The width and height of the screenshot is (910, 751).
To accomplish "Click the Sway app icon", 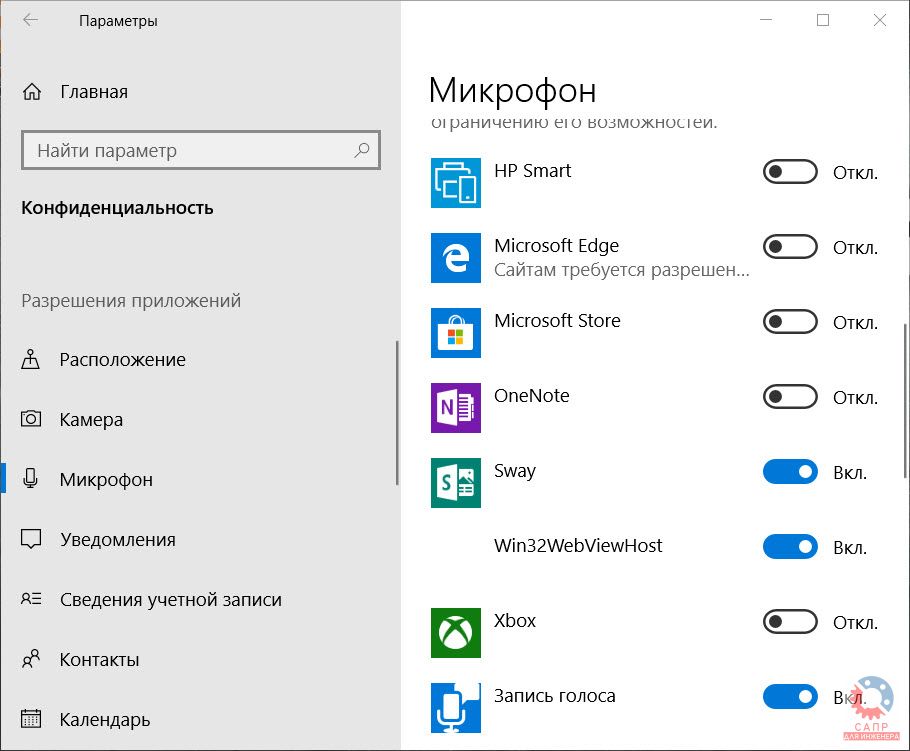I will 456,483.
